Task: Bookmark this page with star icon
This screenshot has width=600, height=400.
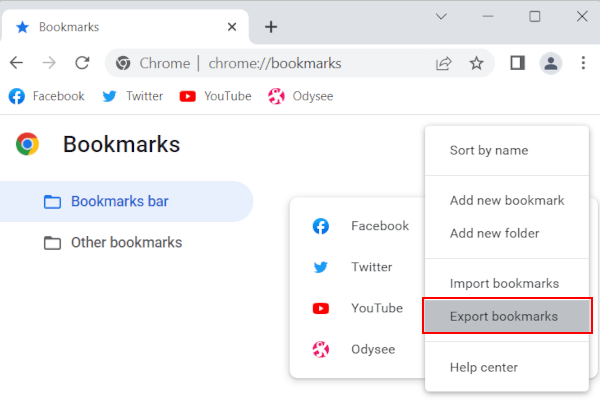Action: [476, 63]
